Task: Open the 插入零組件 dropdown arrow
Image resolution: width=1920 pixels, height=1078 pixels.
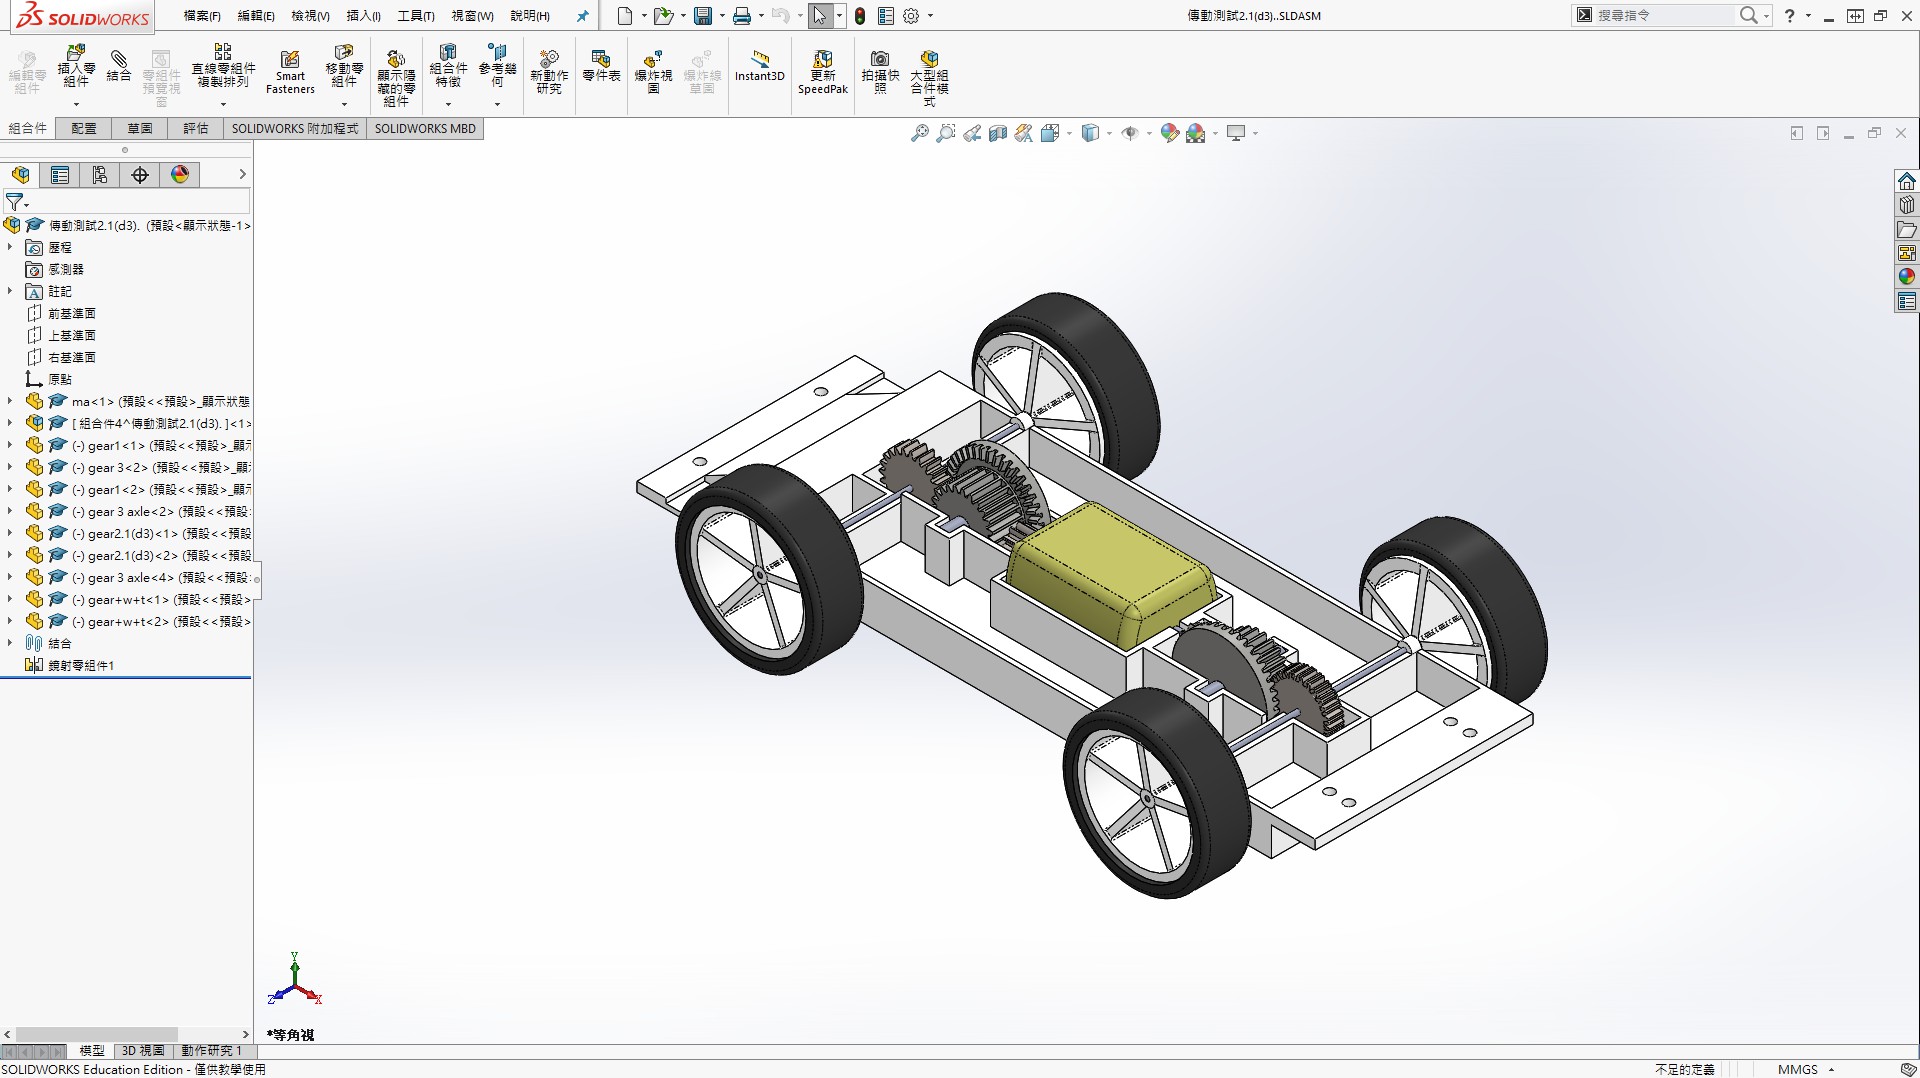Action: click(76, 104)
